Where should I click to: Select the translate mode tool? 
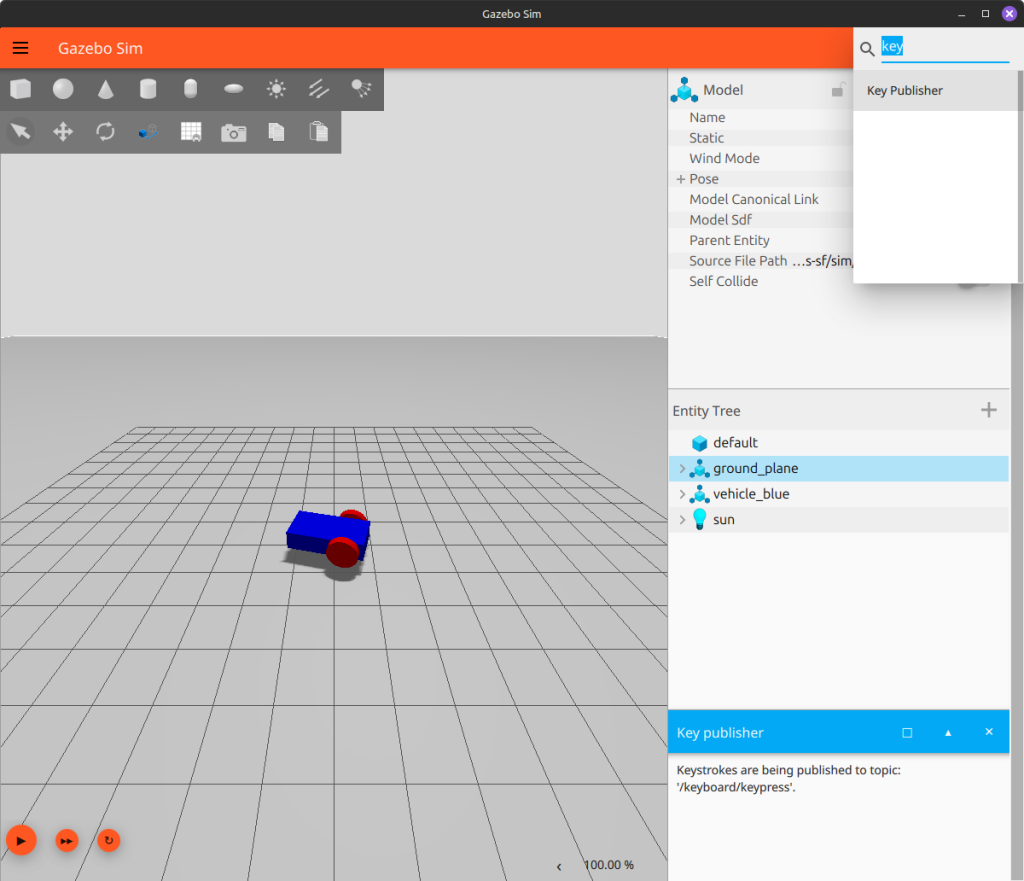tap(63, 132)
